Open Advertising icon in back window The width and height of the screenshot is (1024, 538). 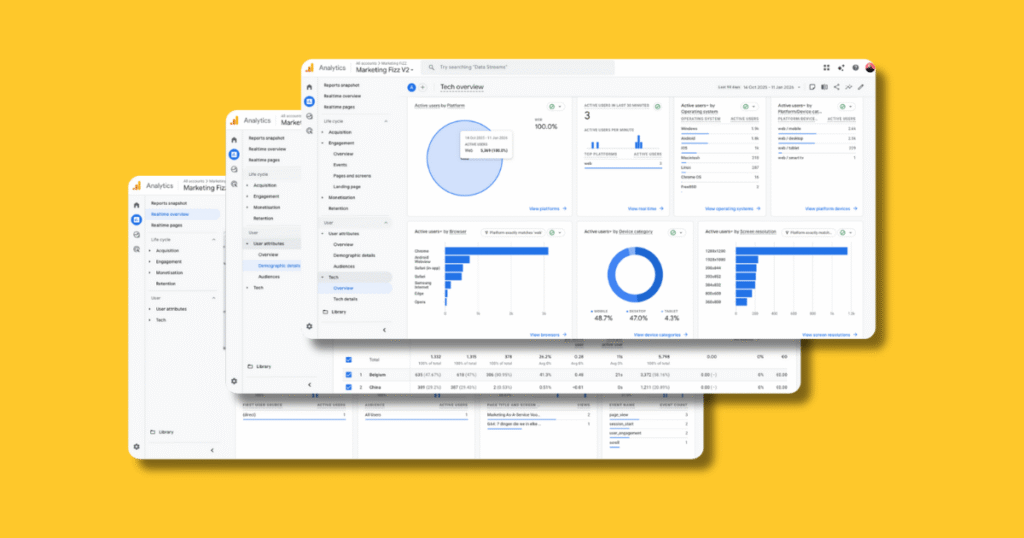point(136,249)
